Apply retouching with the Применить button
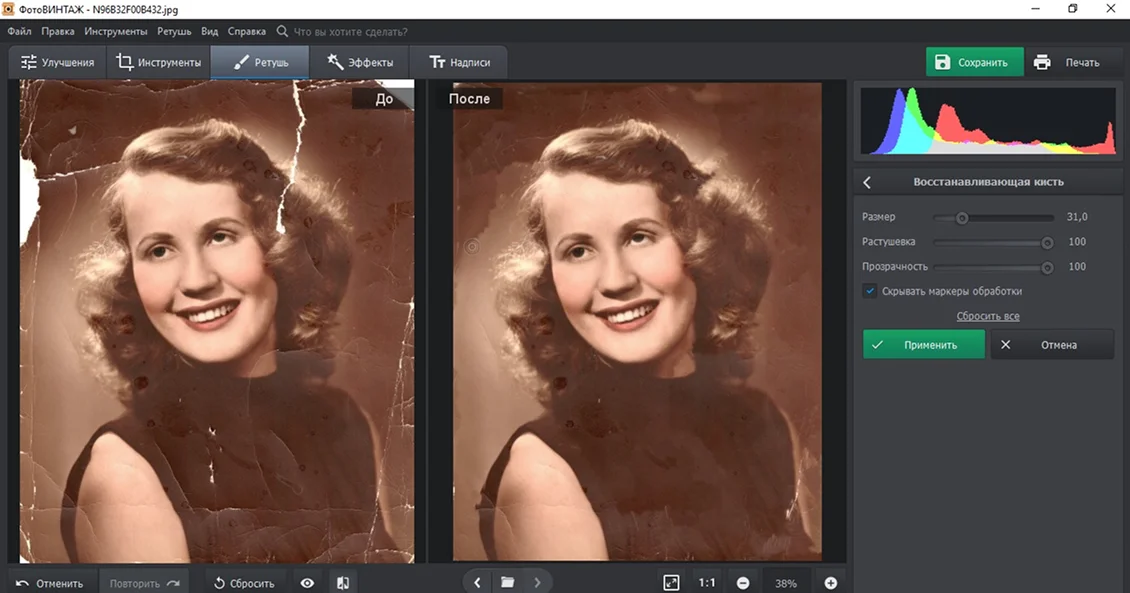This screenshot has width=1130, height=593. coord(923,344)
